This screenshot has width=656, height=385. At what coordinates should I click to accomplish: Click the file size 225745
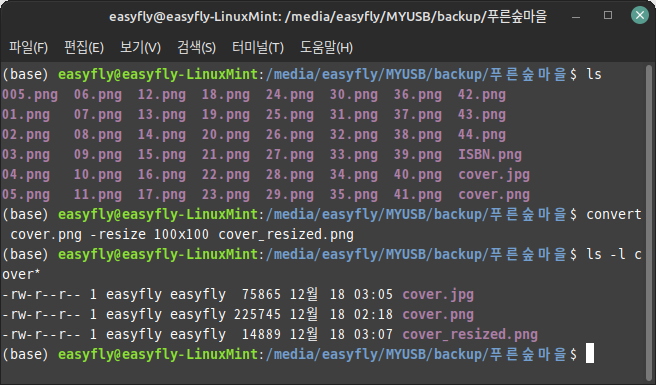pyautogui.click(x=258, y=315)
